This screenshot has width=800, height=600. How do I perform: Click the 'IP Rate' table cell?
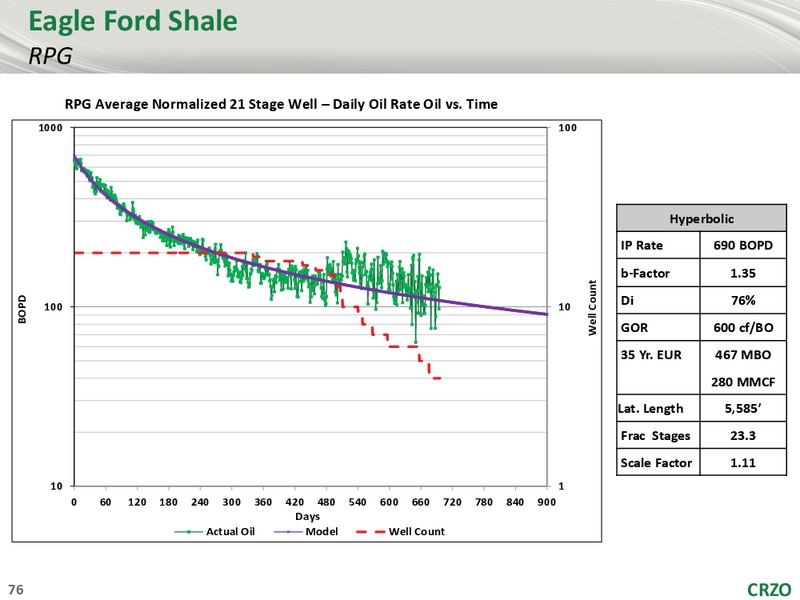658,245
